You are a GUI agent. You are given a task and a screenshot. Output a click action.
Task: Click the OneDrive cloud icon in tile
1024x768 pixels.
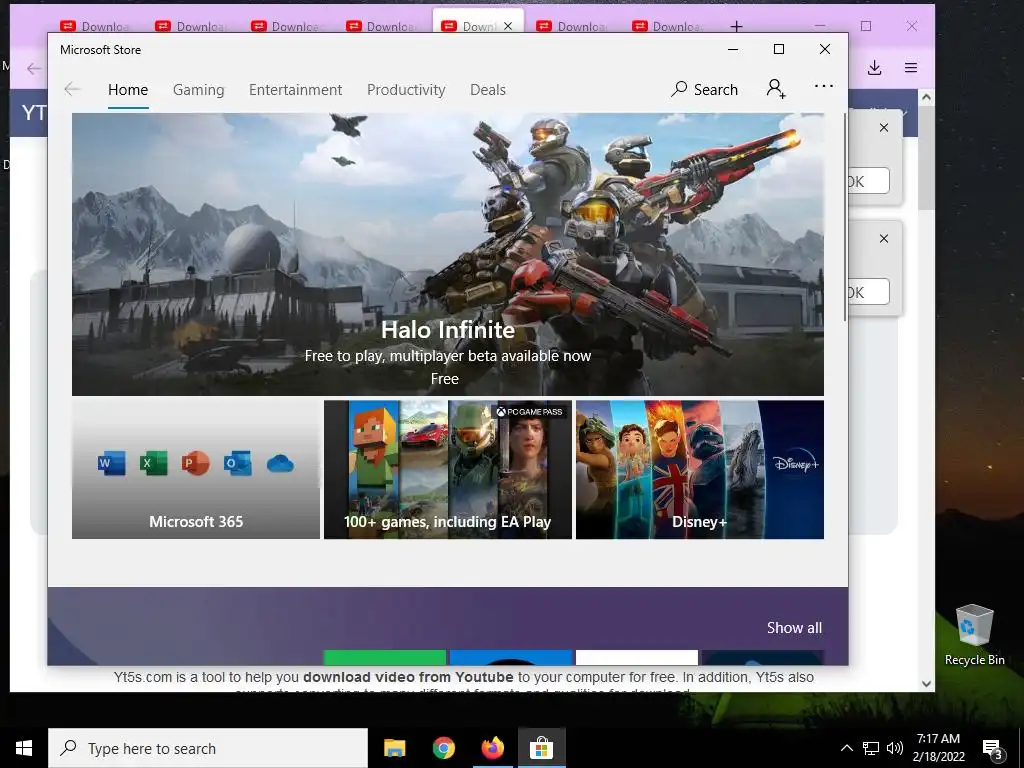coord(280,464)
